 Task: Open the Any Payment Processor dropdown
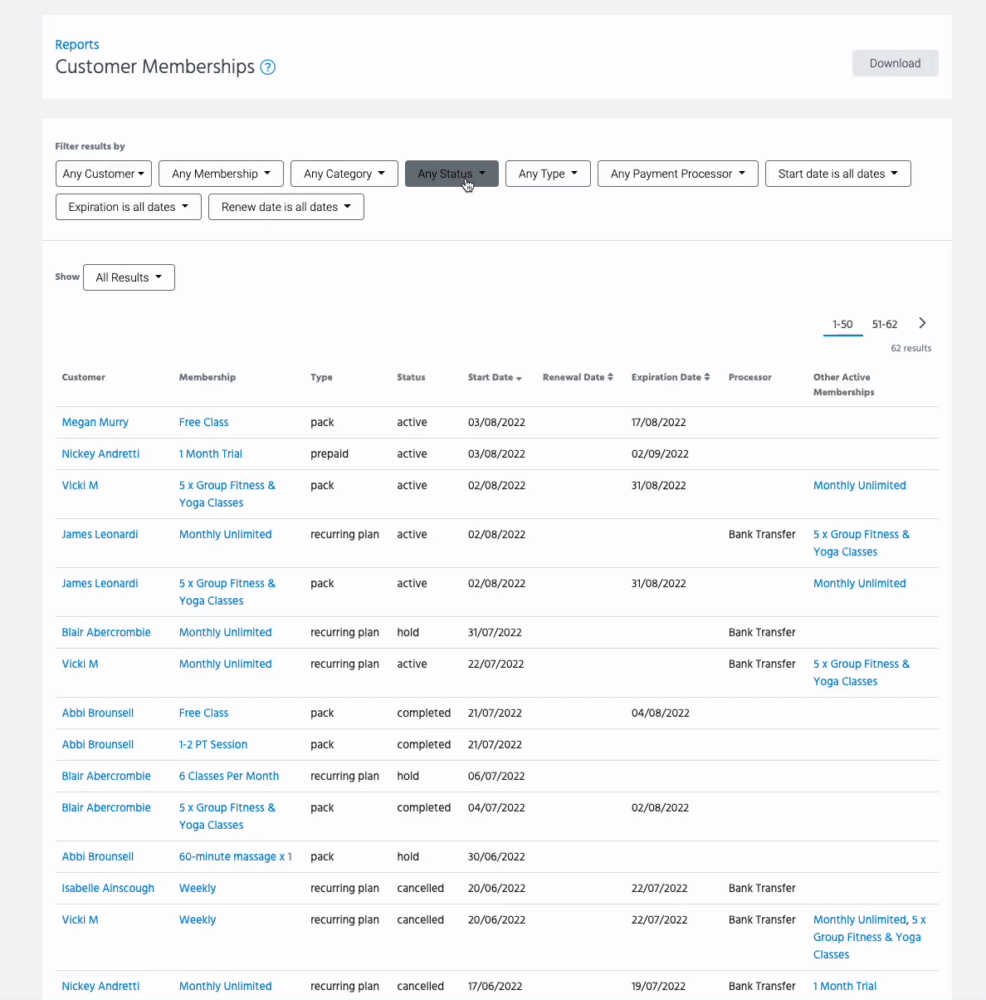(677, 174)
